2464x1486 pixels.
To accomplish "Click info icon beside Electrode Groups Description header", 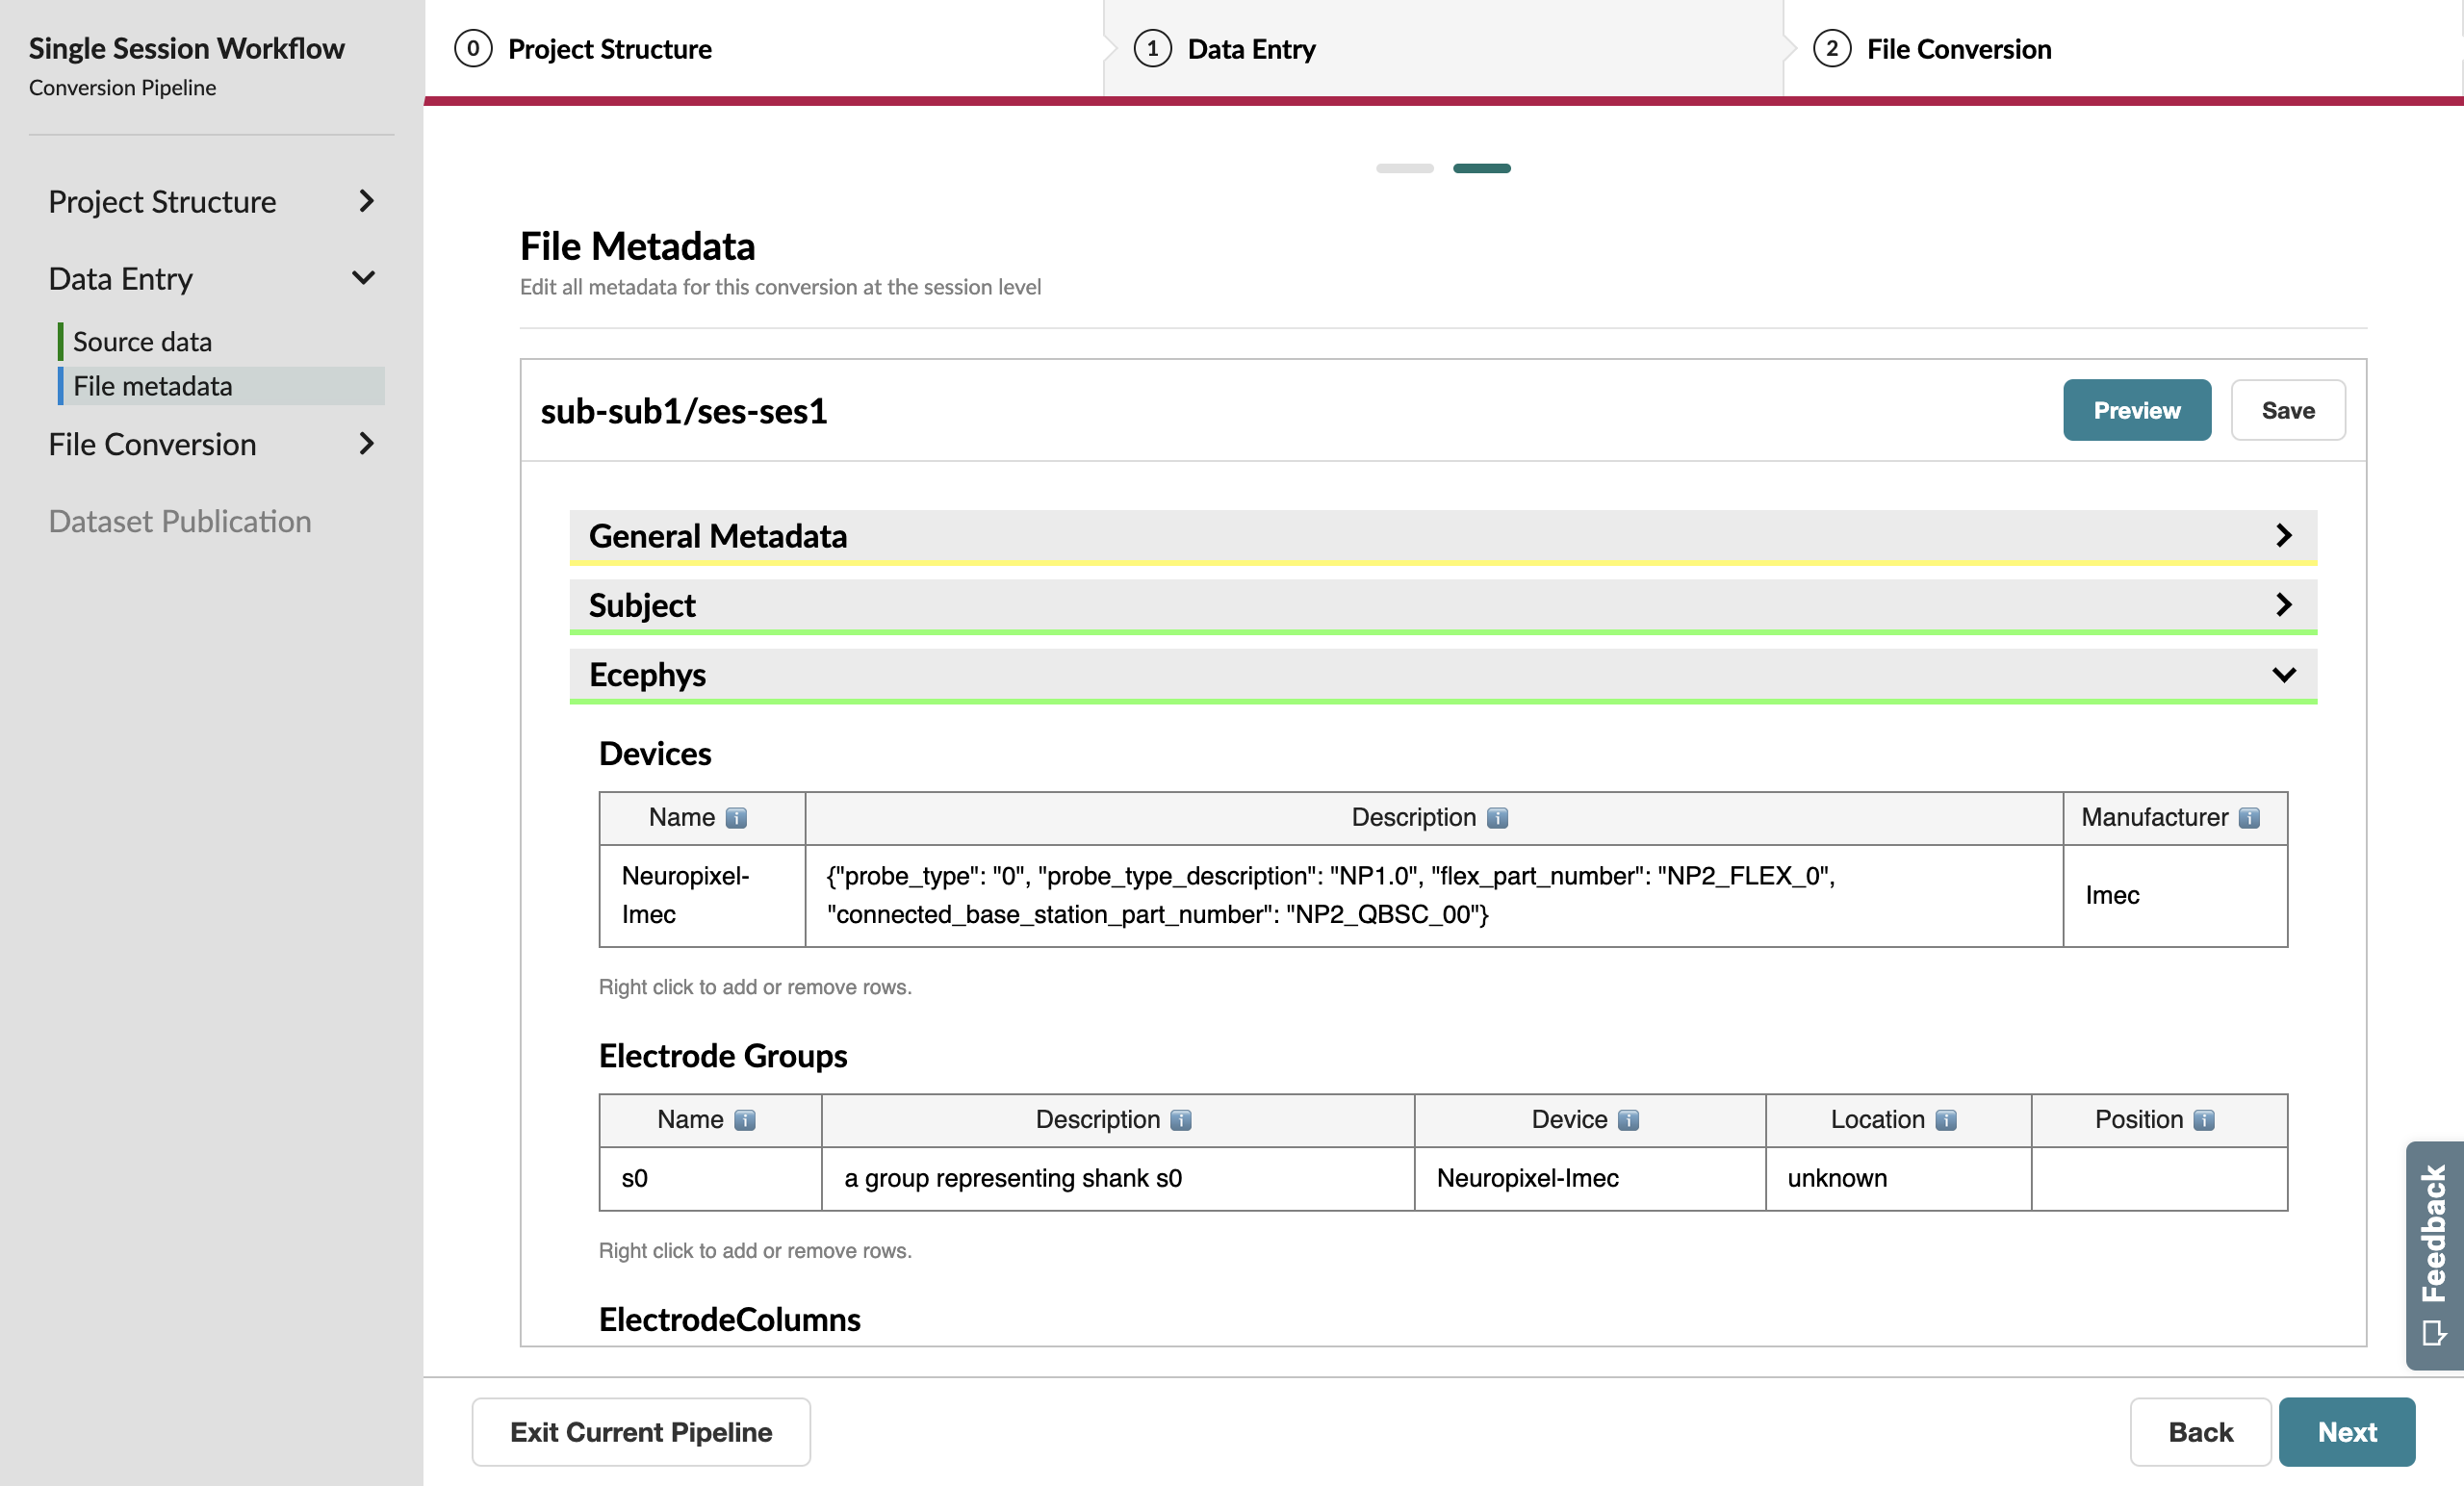I will (1181, 1120).
